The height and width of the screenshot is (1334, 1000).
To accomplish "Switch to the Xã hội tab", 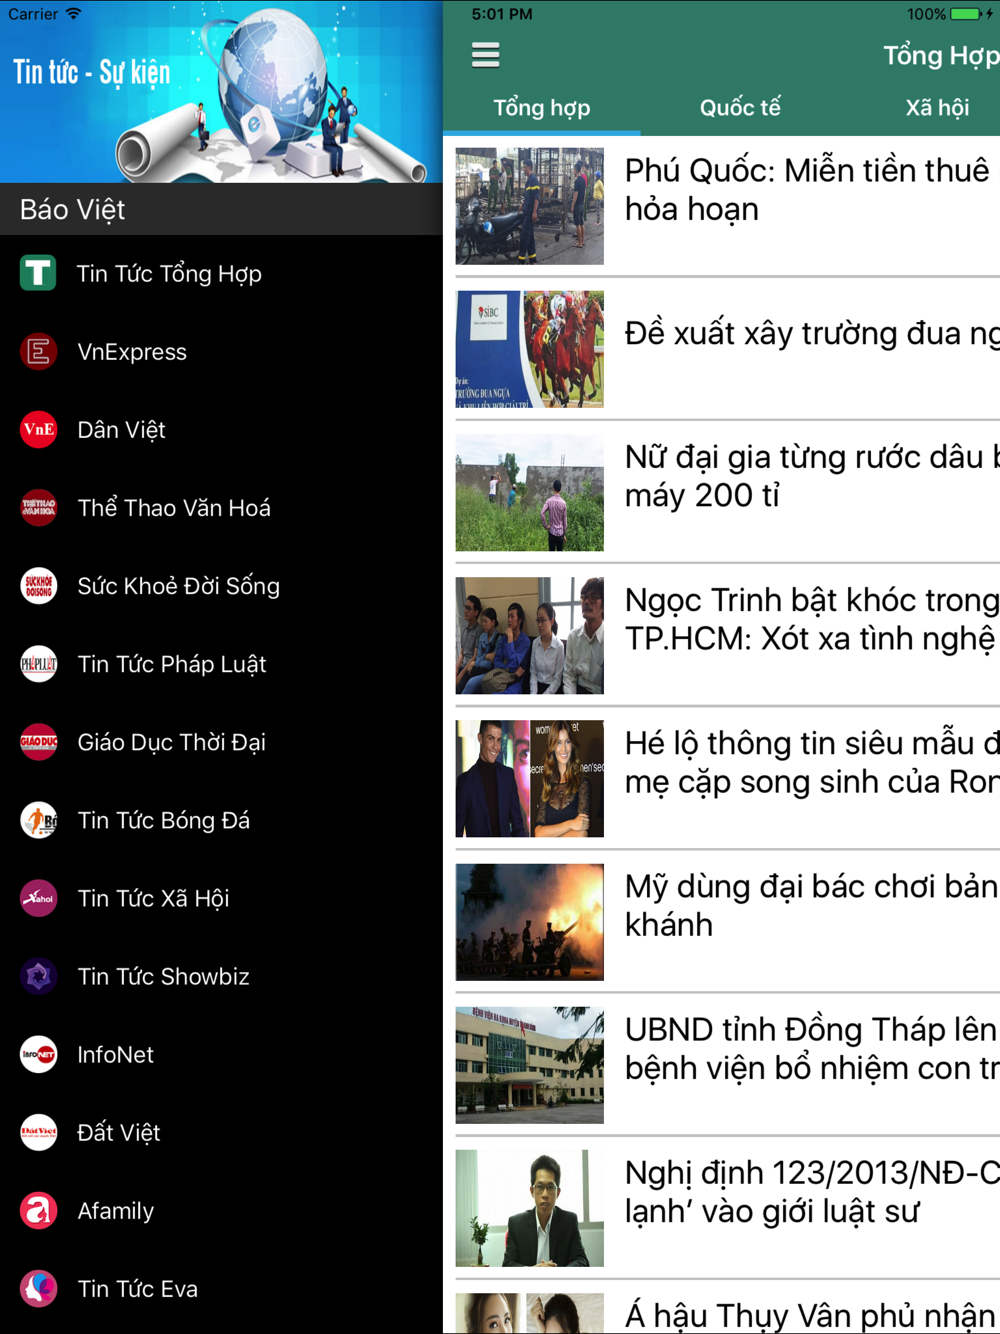I will (x=937, y=108).
